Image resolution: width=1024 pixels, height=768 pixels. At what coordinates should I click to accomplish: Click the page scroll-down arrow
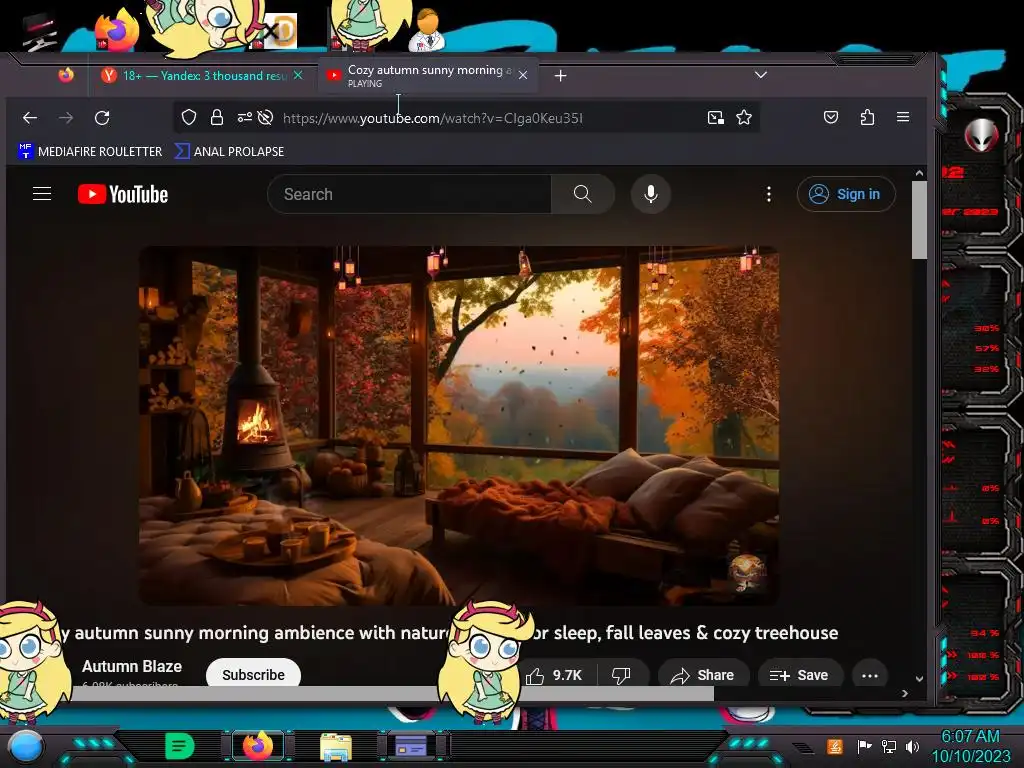[x=920, y=679]
